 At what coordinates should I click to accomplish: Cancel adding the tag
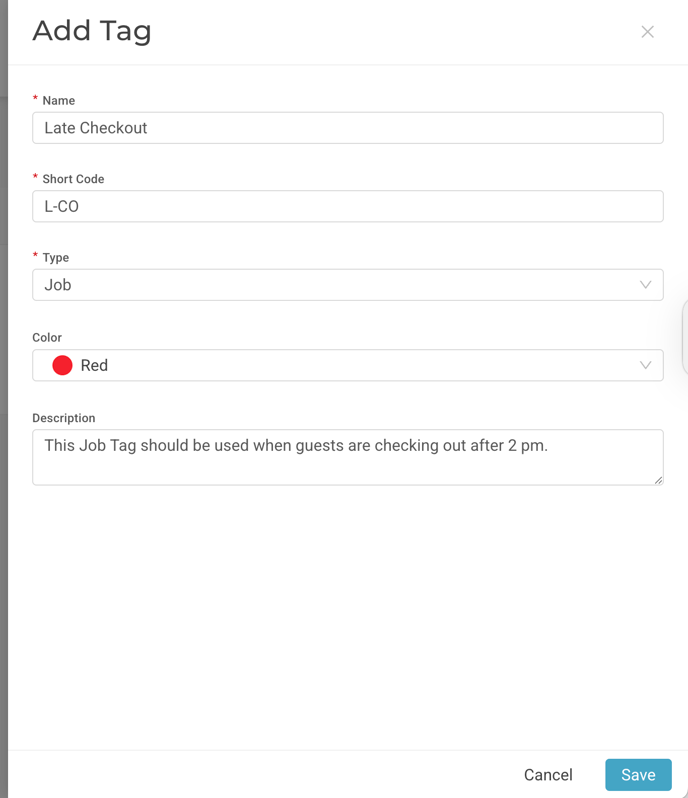(x=548, y=775)
